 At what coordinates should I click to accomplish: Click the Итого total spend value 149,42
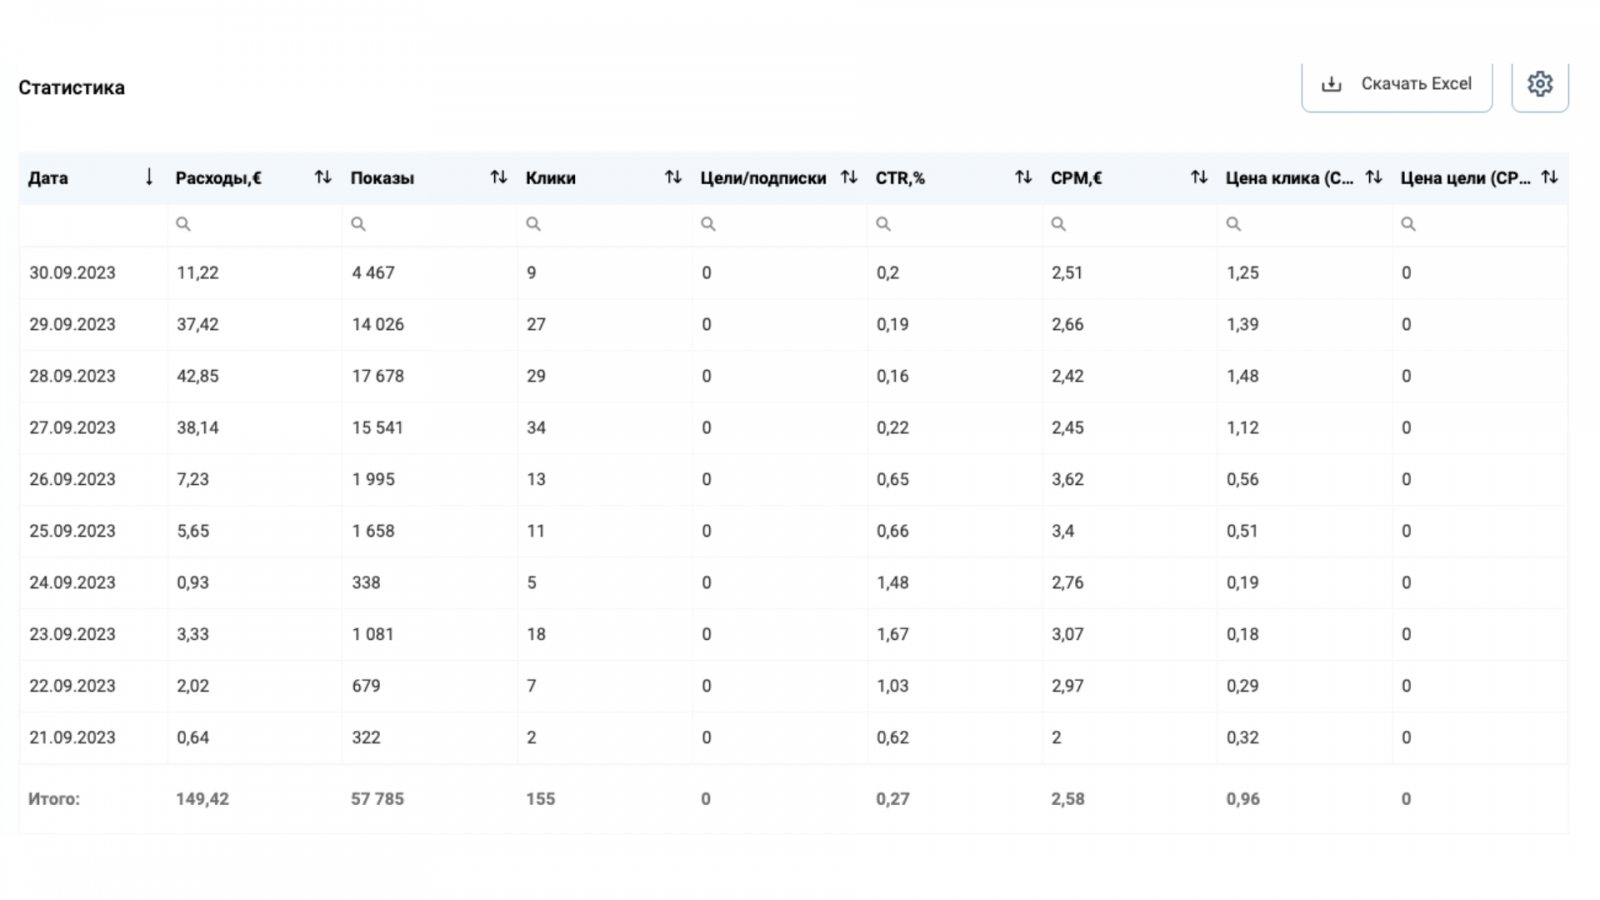(203, 799)
